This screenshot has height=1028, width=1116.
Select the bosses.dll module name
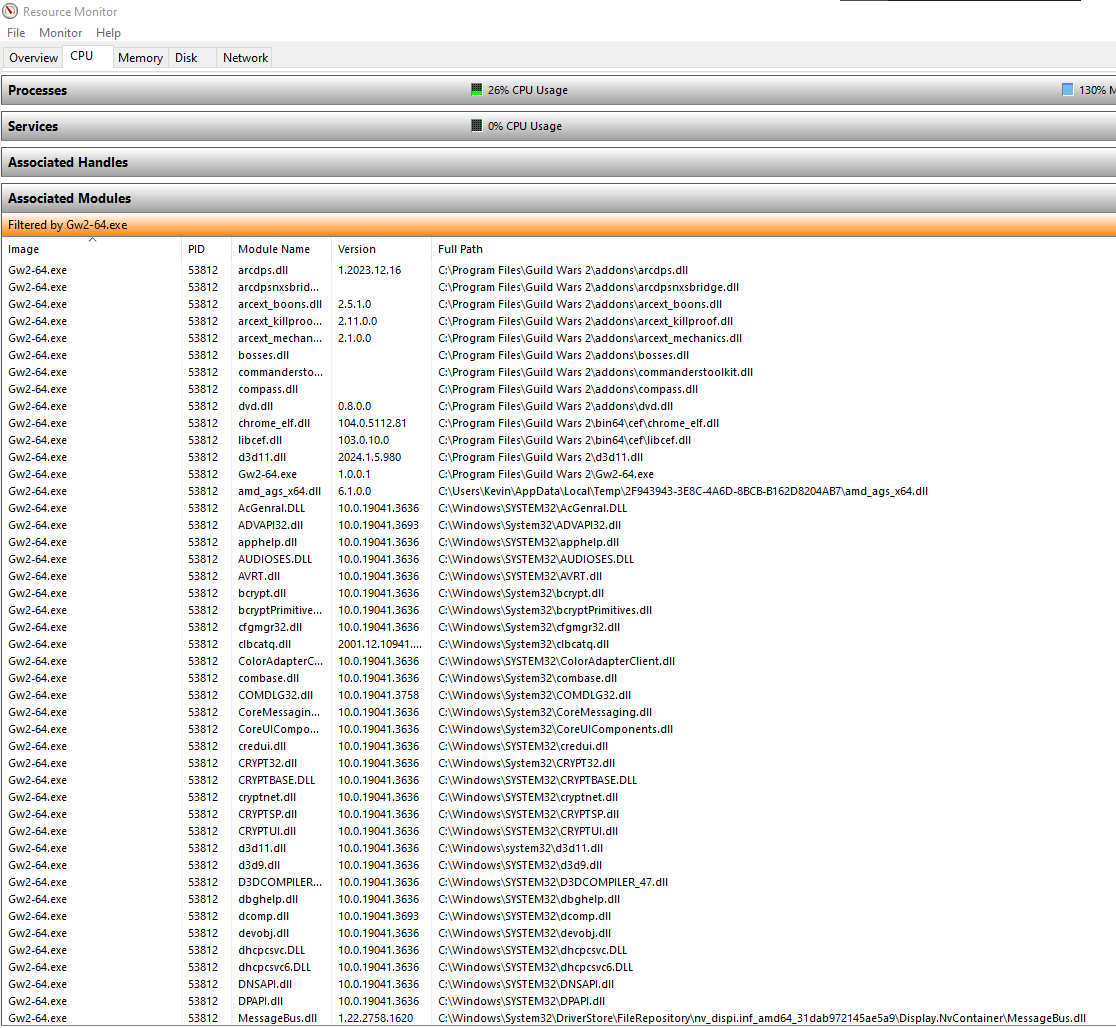263,355
